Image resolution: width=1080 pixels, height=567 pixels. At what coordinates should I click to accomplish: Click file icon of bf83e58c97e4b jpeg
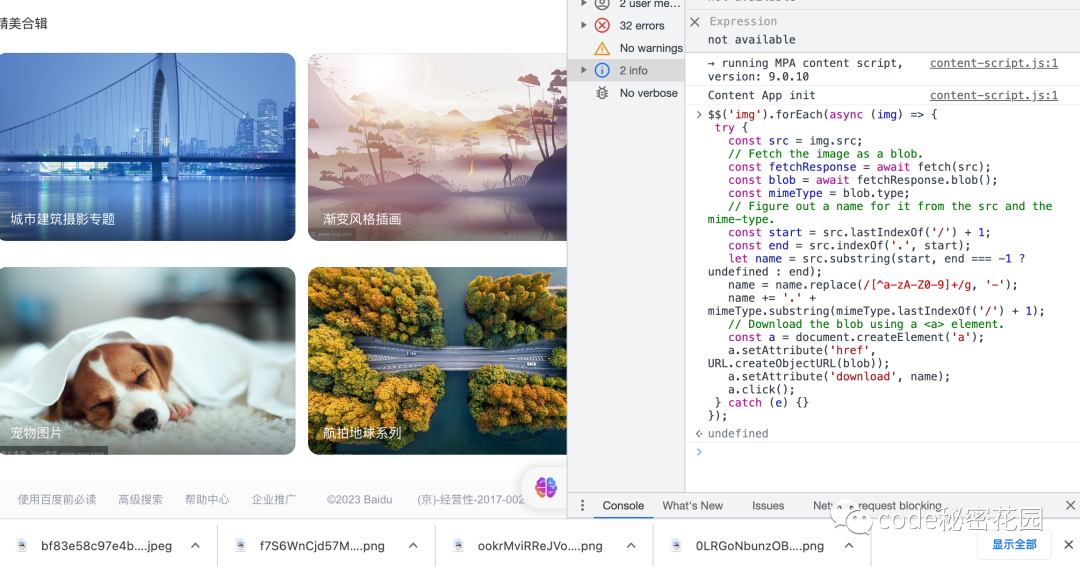[x=22, y=546]
